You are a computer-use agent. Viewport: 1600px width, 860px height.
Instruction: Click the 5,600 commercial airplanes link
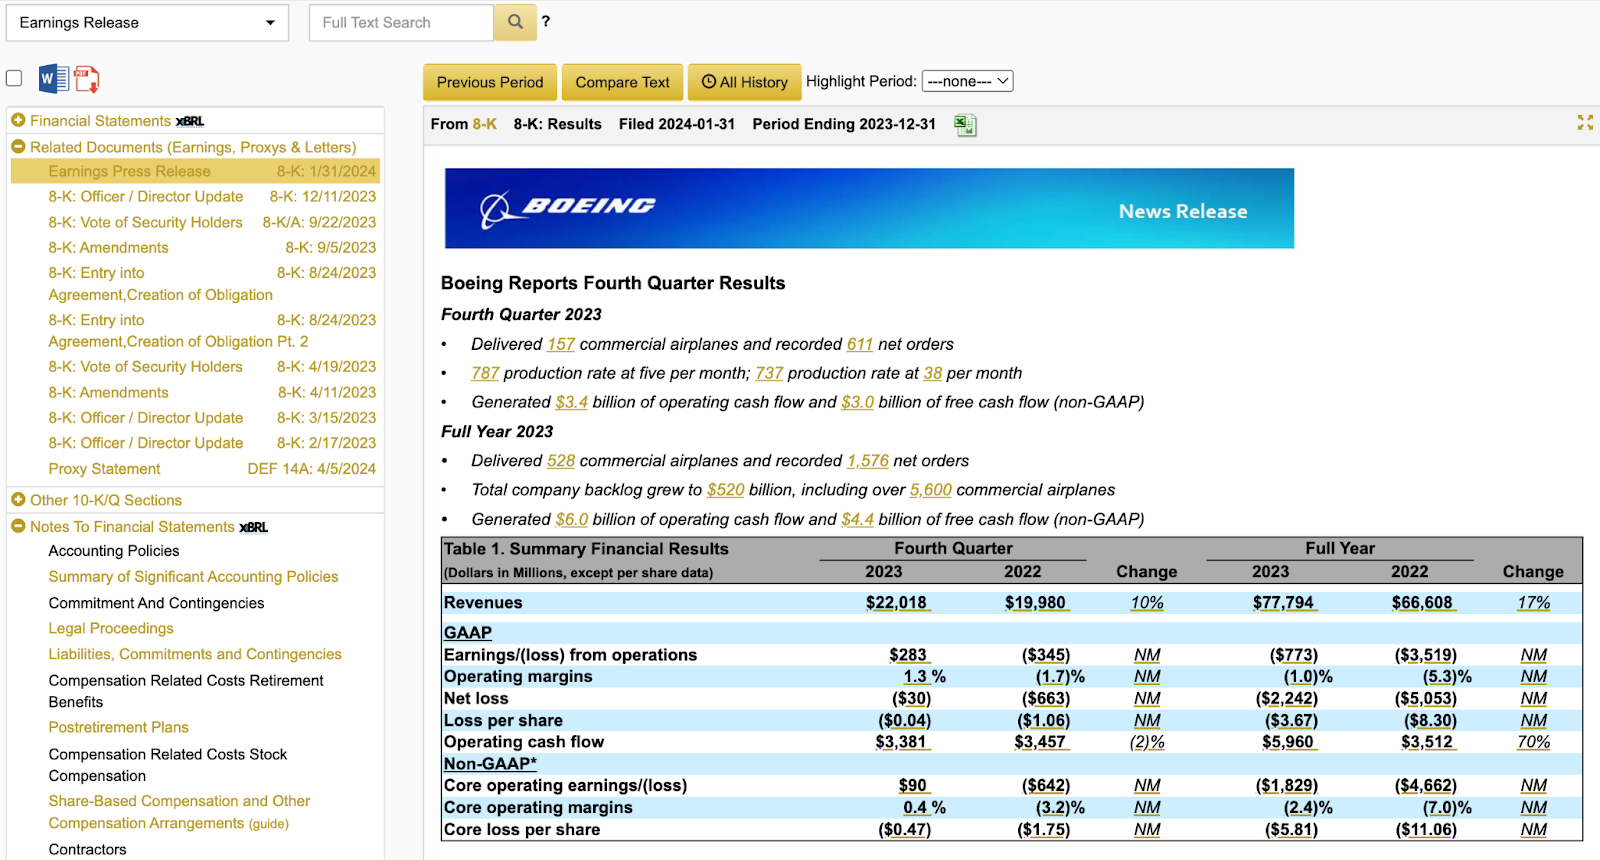point(930,490)
